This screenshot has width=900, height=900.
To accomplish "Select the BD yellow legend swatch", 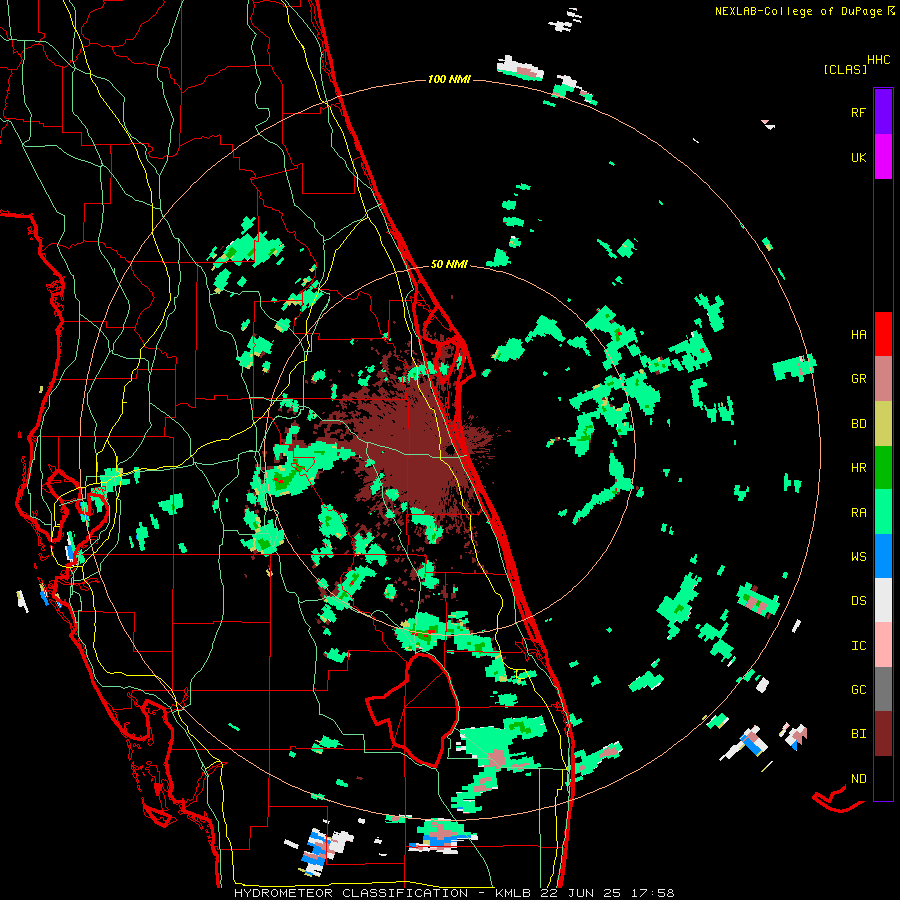I will click(883, 424).
